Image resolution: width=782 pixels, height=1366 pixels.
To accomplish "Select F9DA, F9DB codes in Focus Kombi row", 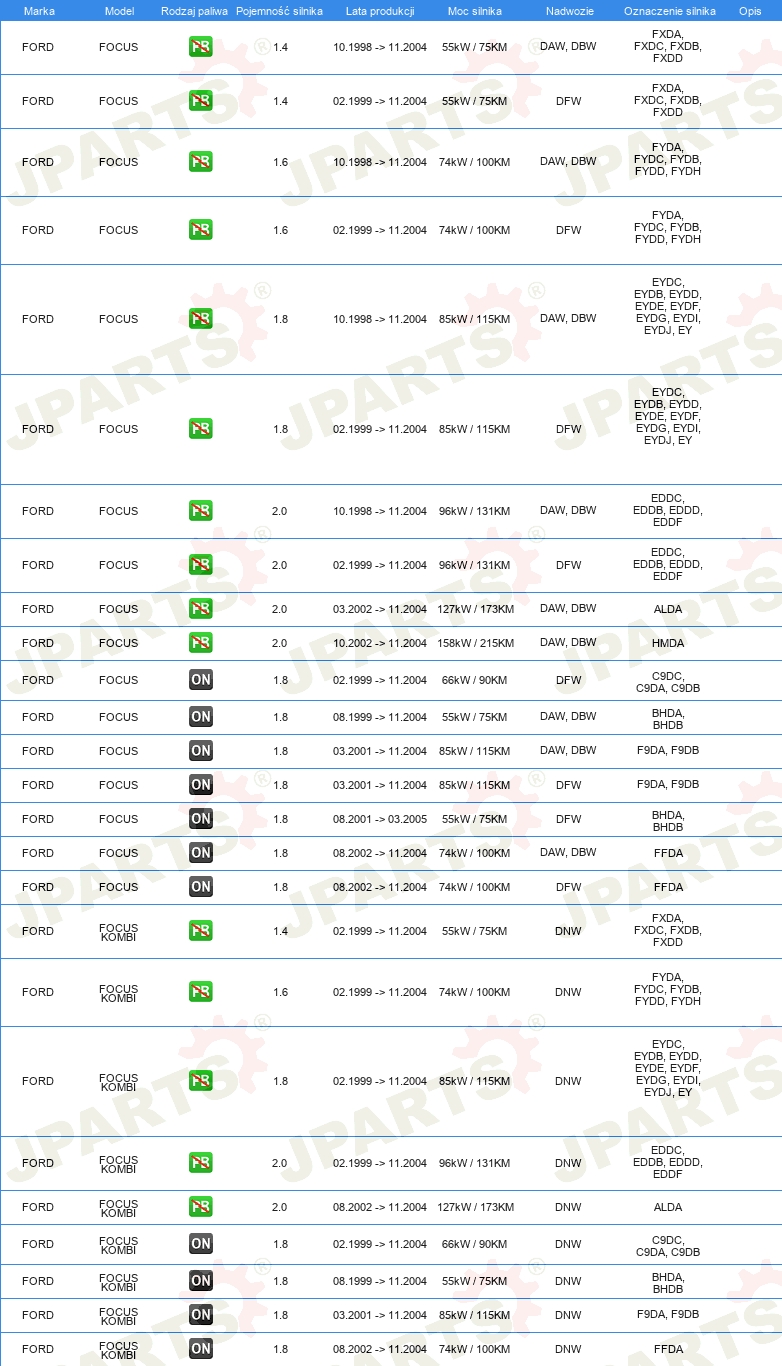I will coord(668,1315).
